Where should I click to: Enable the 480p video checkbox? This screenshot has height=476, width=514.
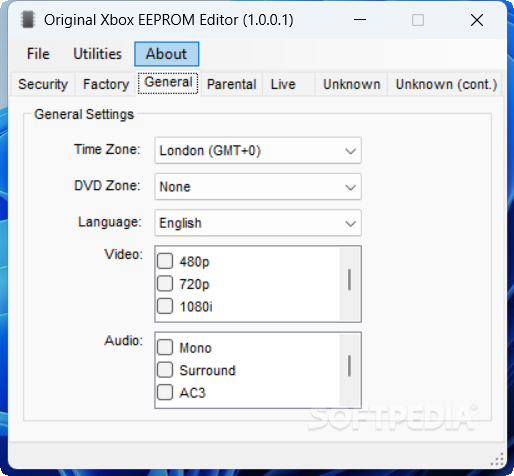coord(165,261)
